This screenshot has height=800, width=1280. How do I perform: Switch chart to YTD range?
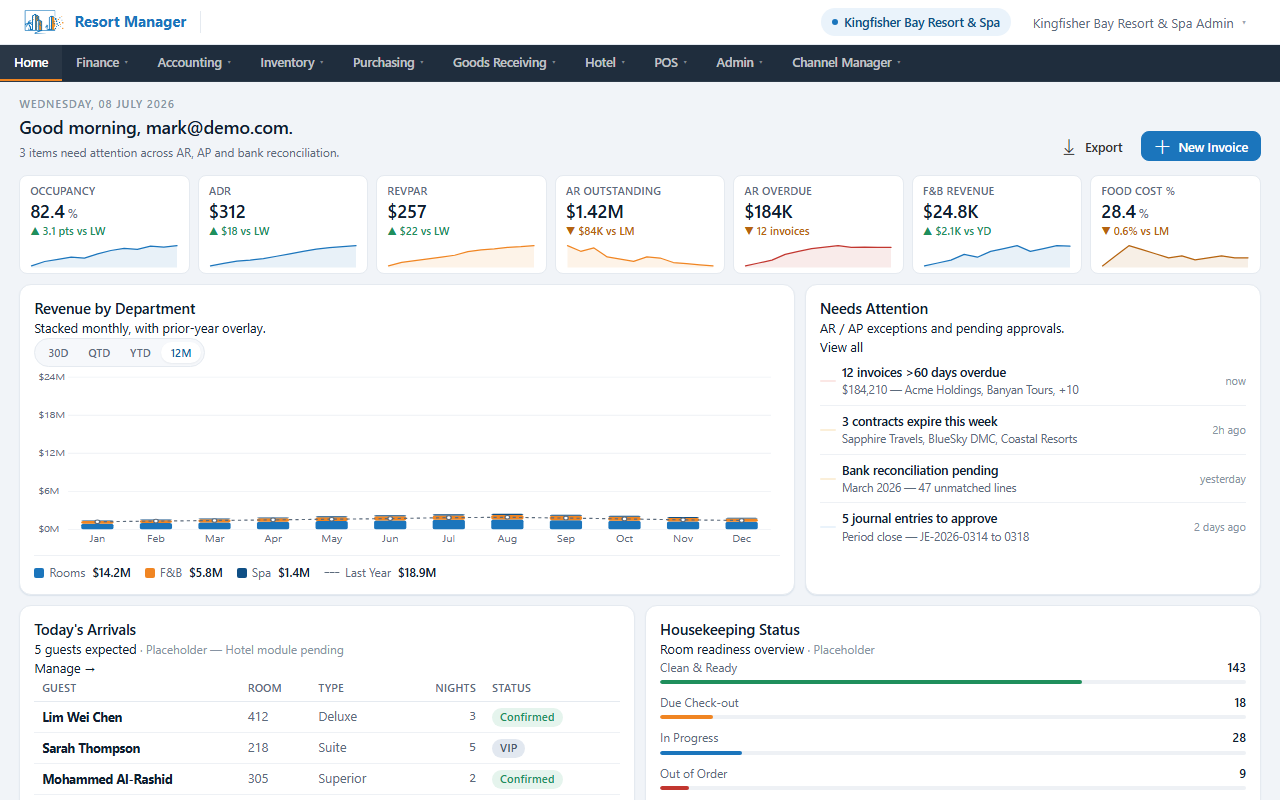[x=140, y=353]
